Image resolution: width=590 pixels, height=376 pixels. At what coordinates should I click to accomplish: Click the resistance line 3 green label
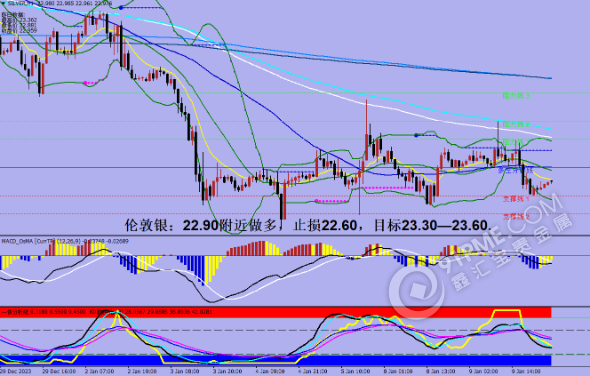516,96
